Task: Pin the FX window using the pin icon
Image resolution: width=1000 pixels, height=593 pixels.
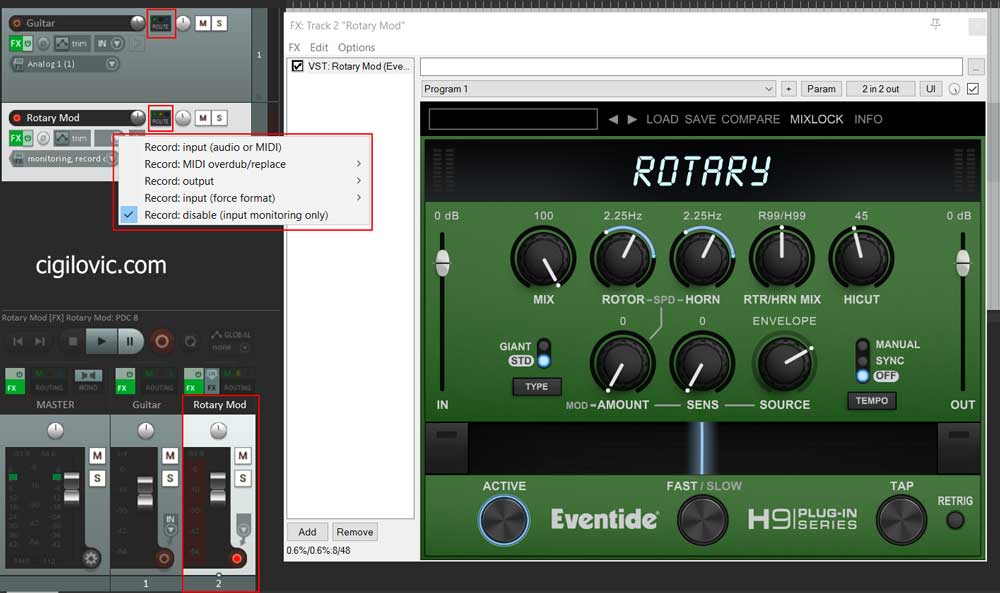Action: [935, 23]
